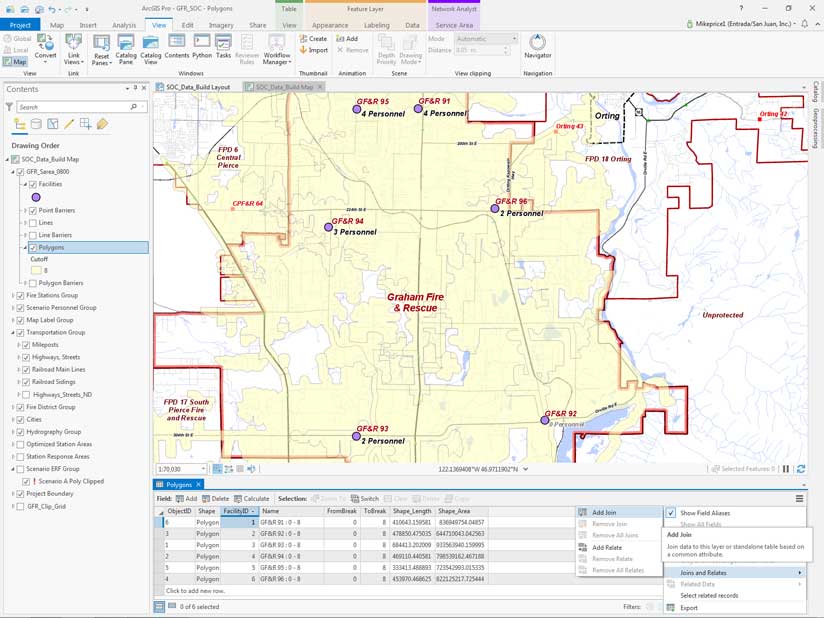Select List By Editing icon
The image size is (824, 618).
coord(69,124)
